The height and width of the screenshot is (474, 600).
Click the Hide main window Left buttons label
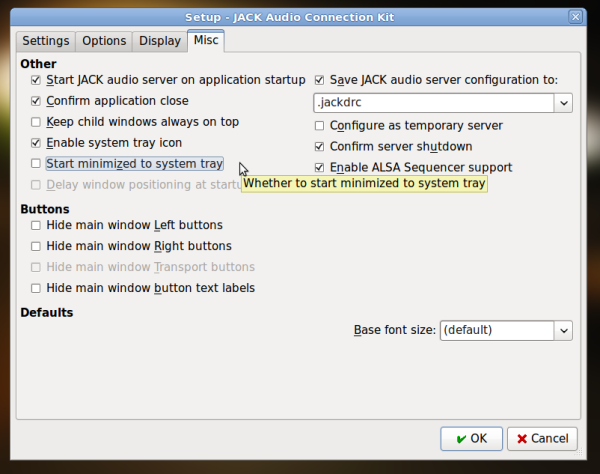[135, 225]
